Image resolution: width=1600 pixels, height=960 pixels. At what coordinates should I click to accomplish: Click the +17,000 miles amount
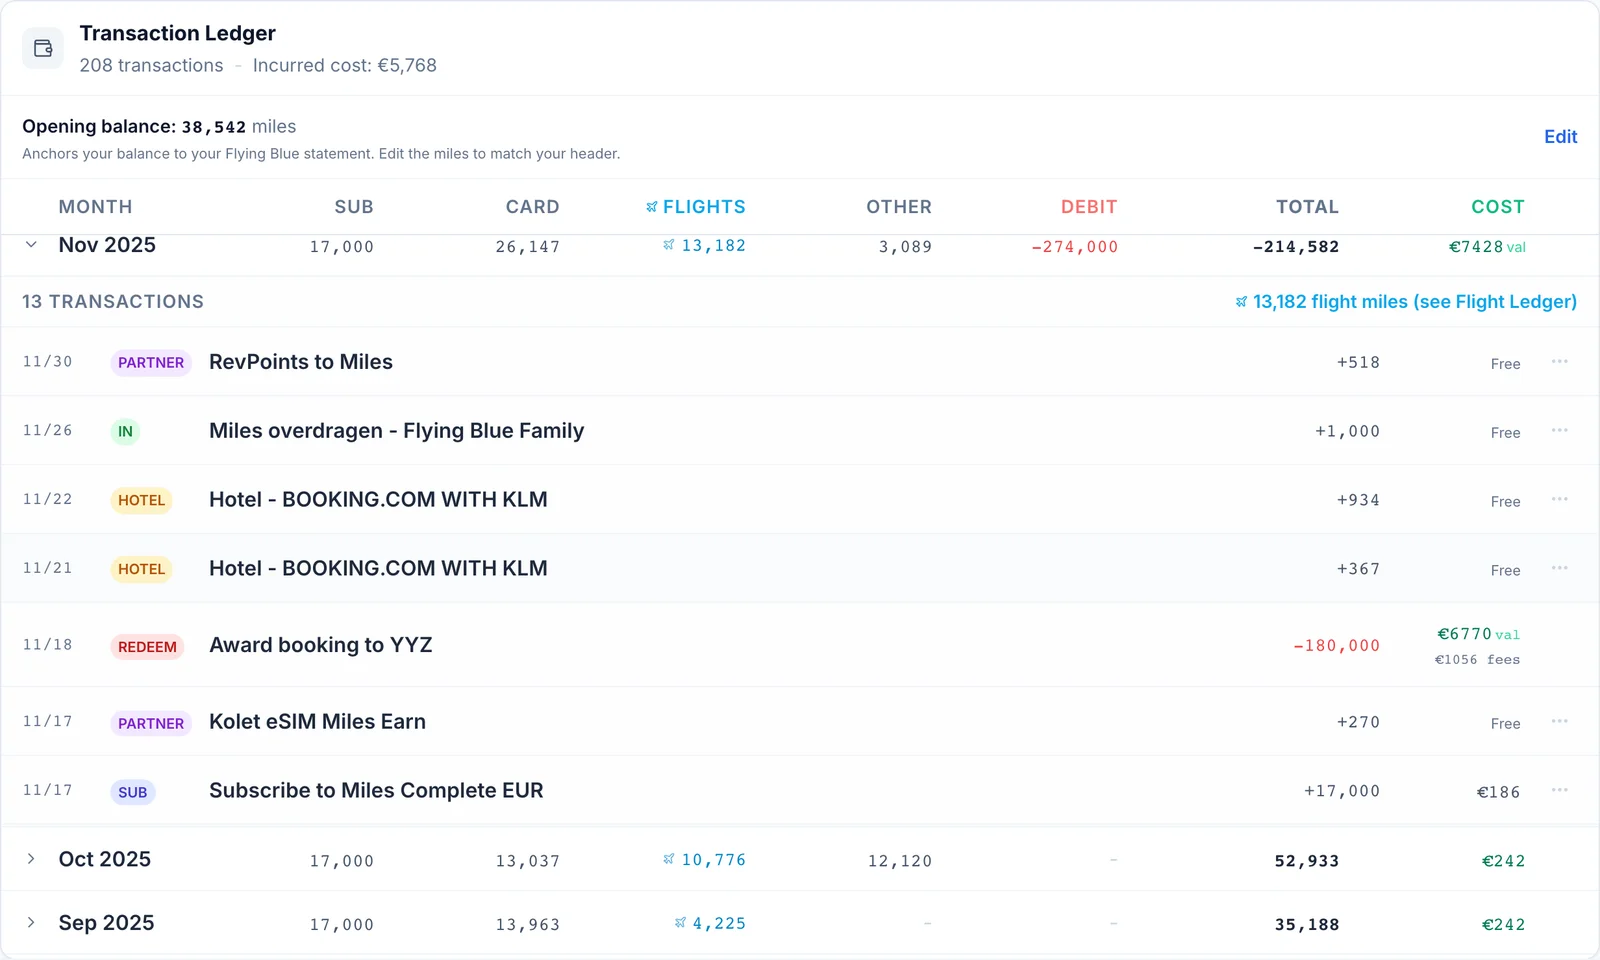(1341, 791)
